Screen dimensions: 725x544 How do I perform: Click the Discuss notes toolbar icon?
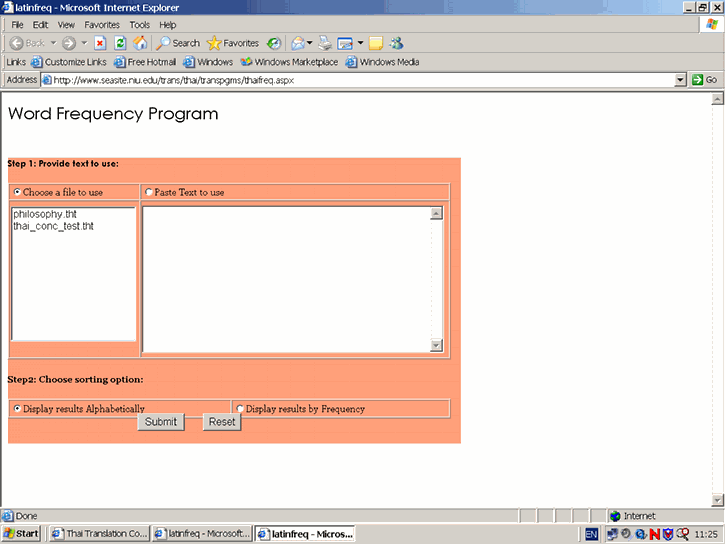tap(376, 43)
